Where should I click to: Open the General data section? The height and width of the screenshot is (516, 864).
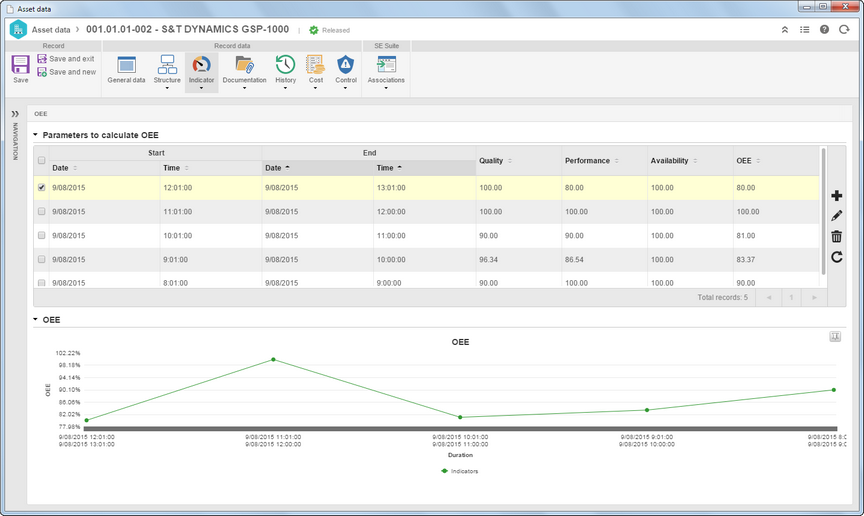pos(126,69)
